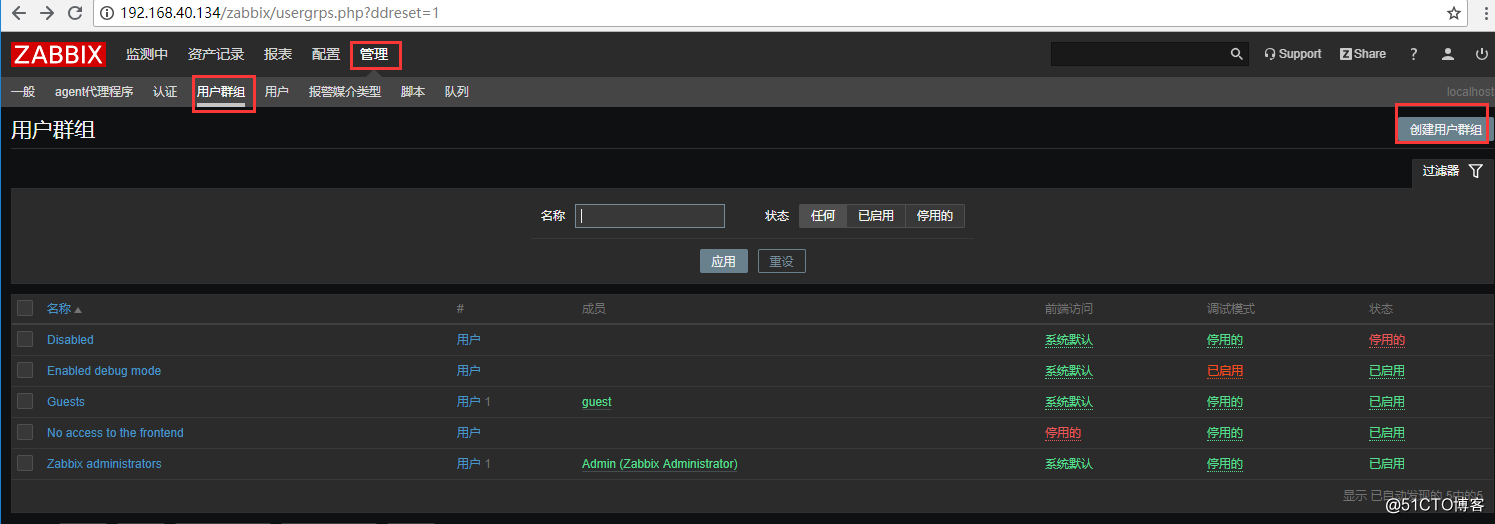Reload the page with refresh icon
1495x524 pixels.
pyautogui.click(x=75, y=13)
